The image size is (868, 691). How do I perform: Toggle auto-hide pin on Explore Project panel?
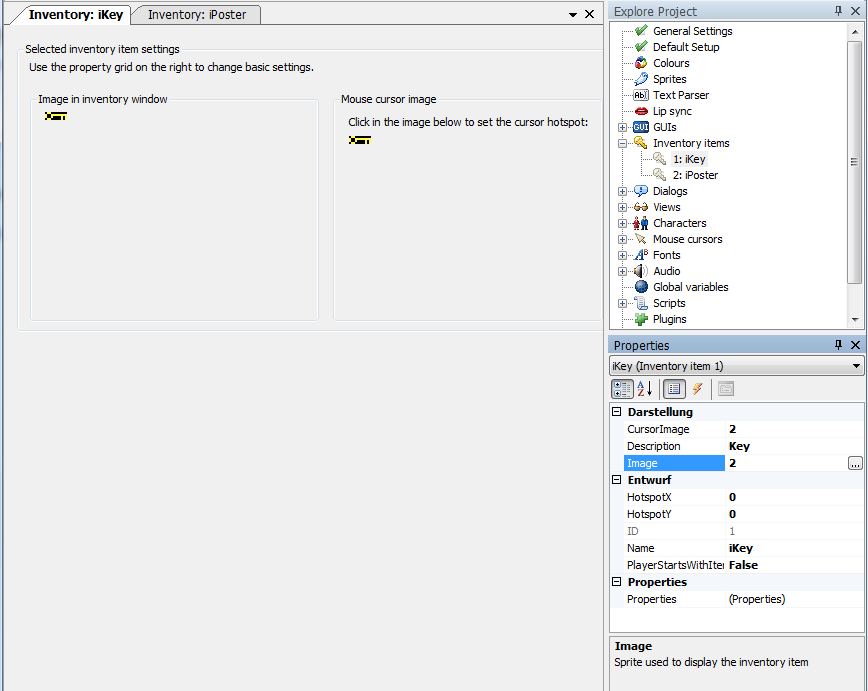pos(838,11)
